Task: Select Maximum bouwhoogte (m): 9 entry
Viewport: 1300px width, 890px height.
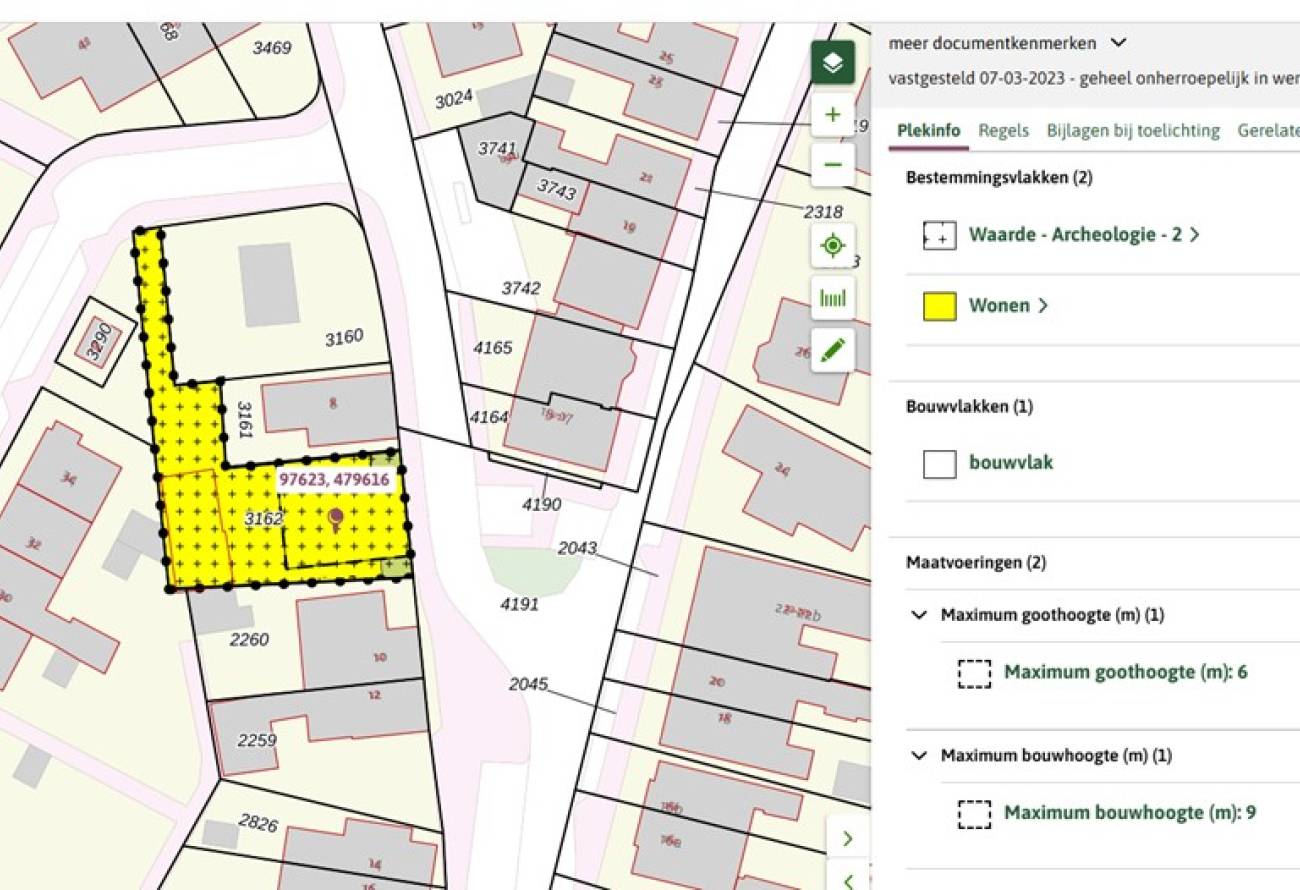Action: click(1129, 813)
